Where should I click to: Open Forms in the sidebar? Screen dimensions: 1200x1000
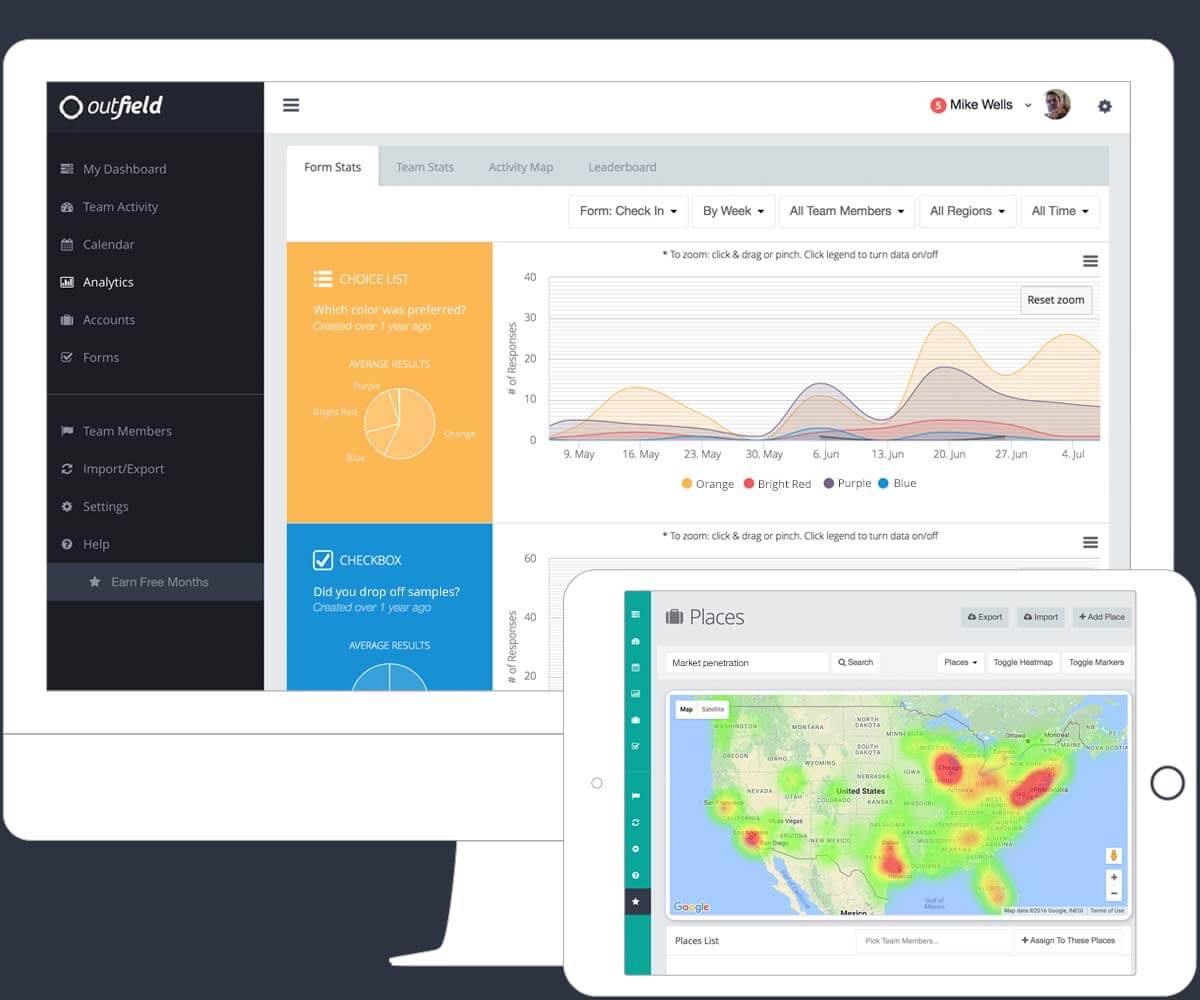point(155,357)
